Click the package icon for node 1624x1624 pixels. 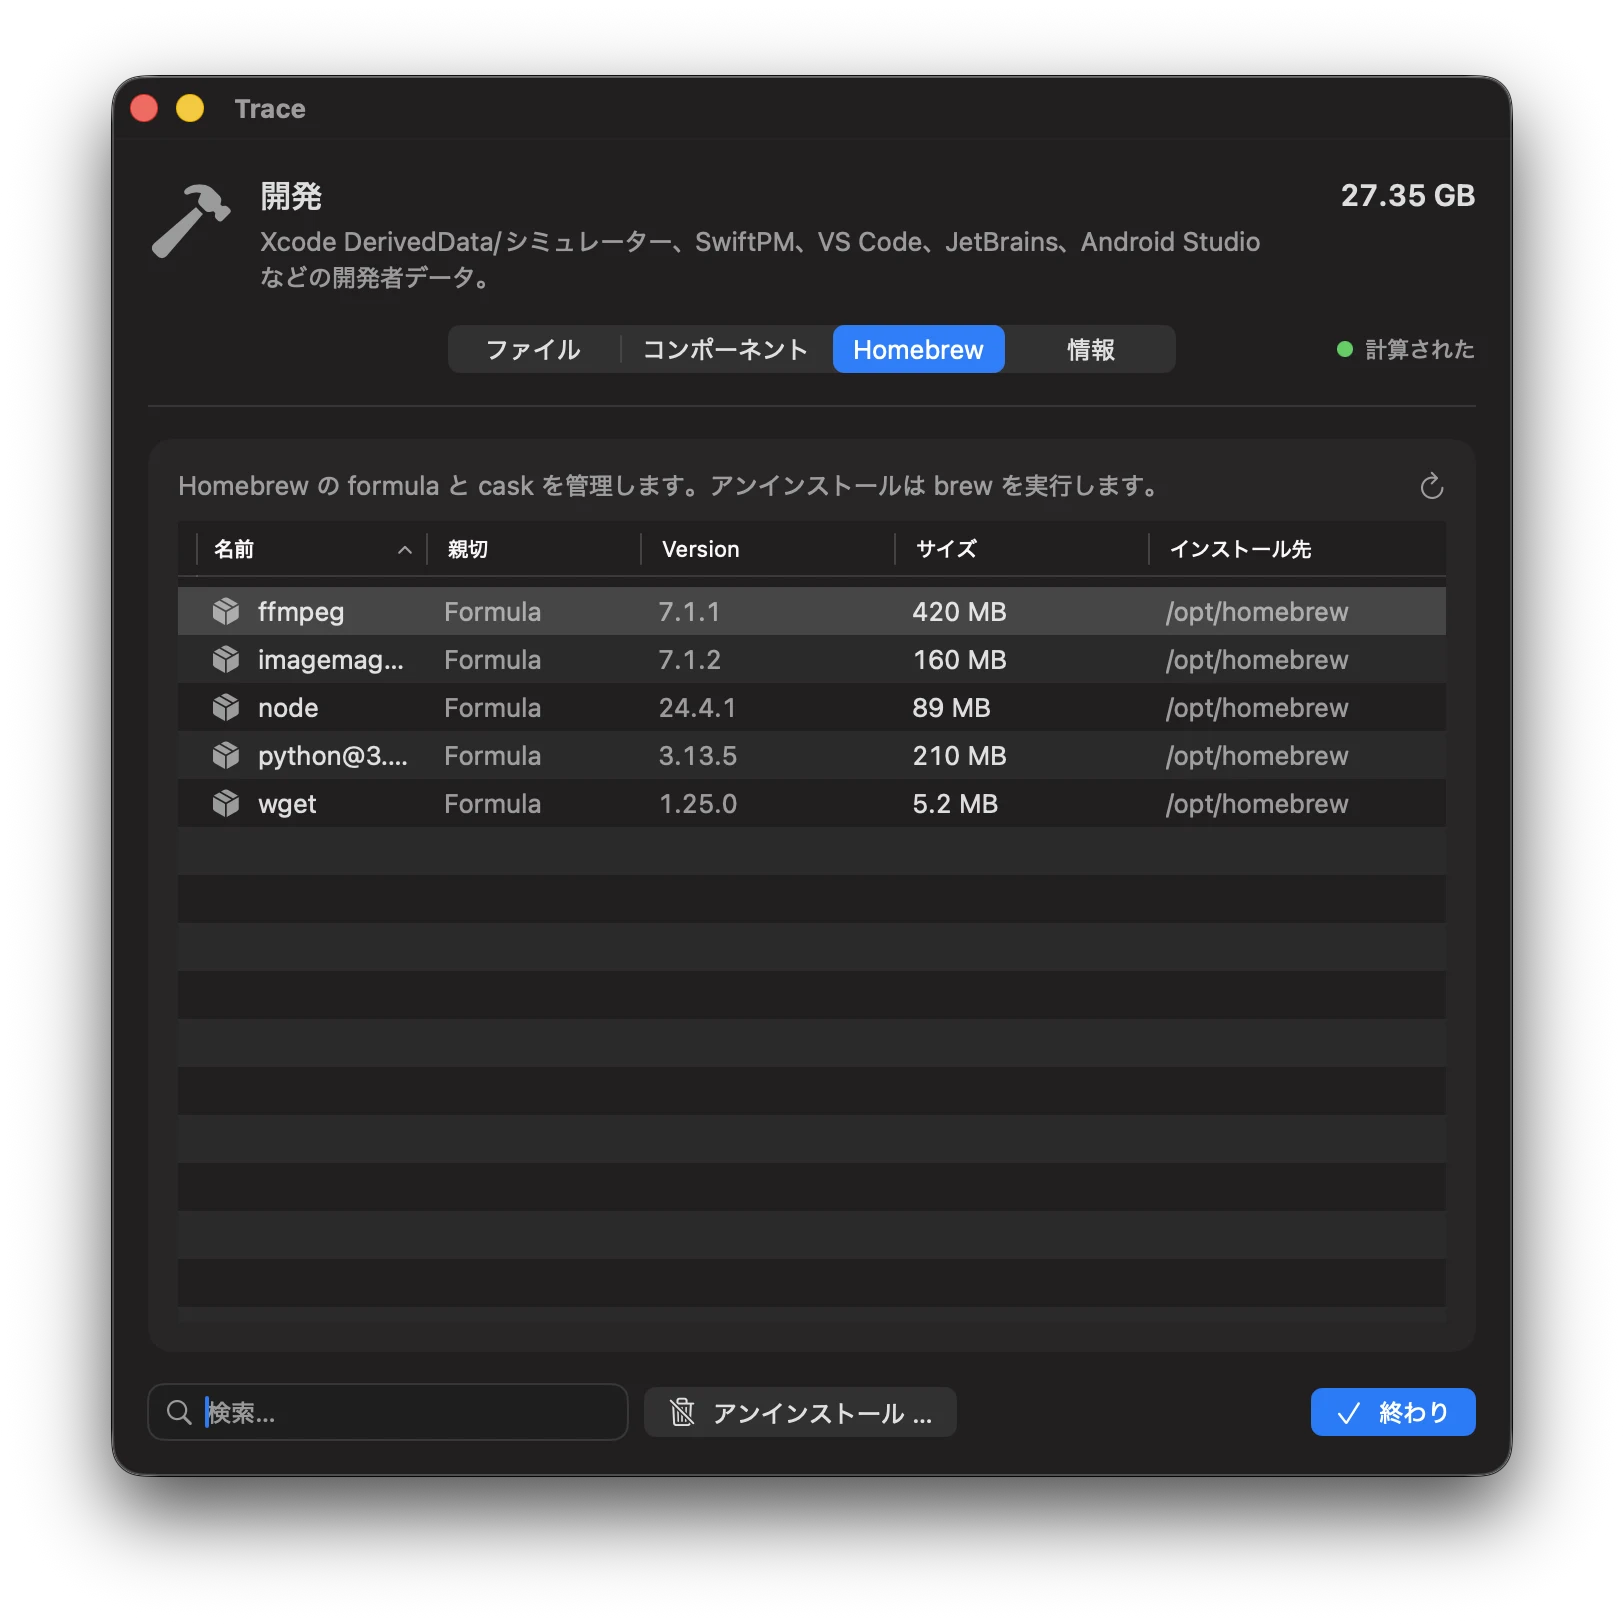tap(226, 707)
